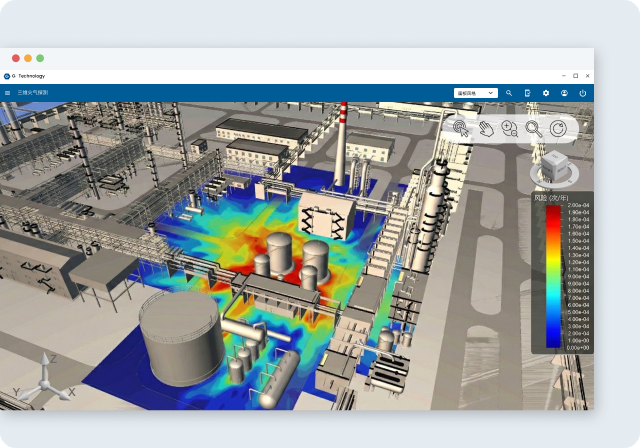This screenshot has height=448, width=640.
Task: Open the report document icon in header
Action: tap(527, 93)
